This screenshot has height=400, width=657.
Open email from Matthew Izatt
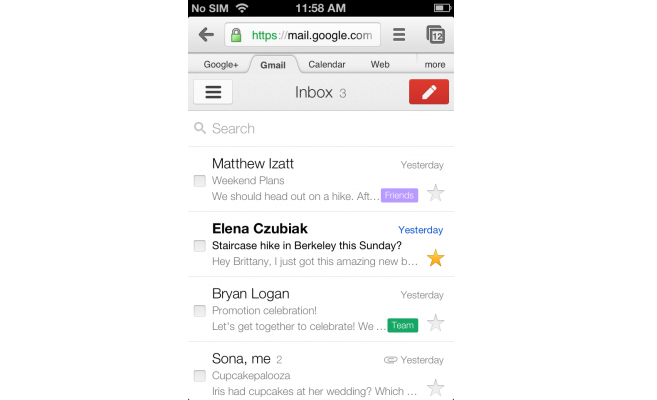321,179
